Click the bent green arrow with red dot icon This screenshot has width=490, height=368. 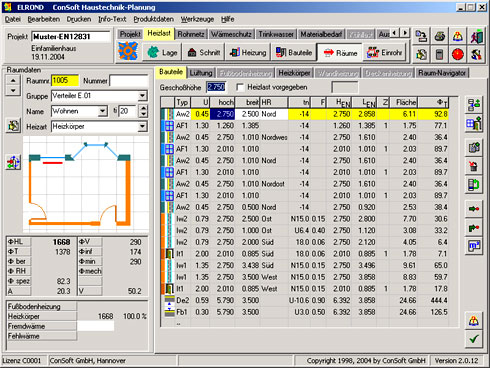click(474, 228)
